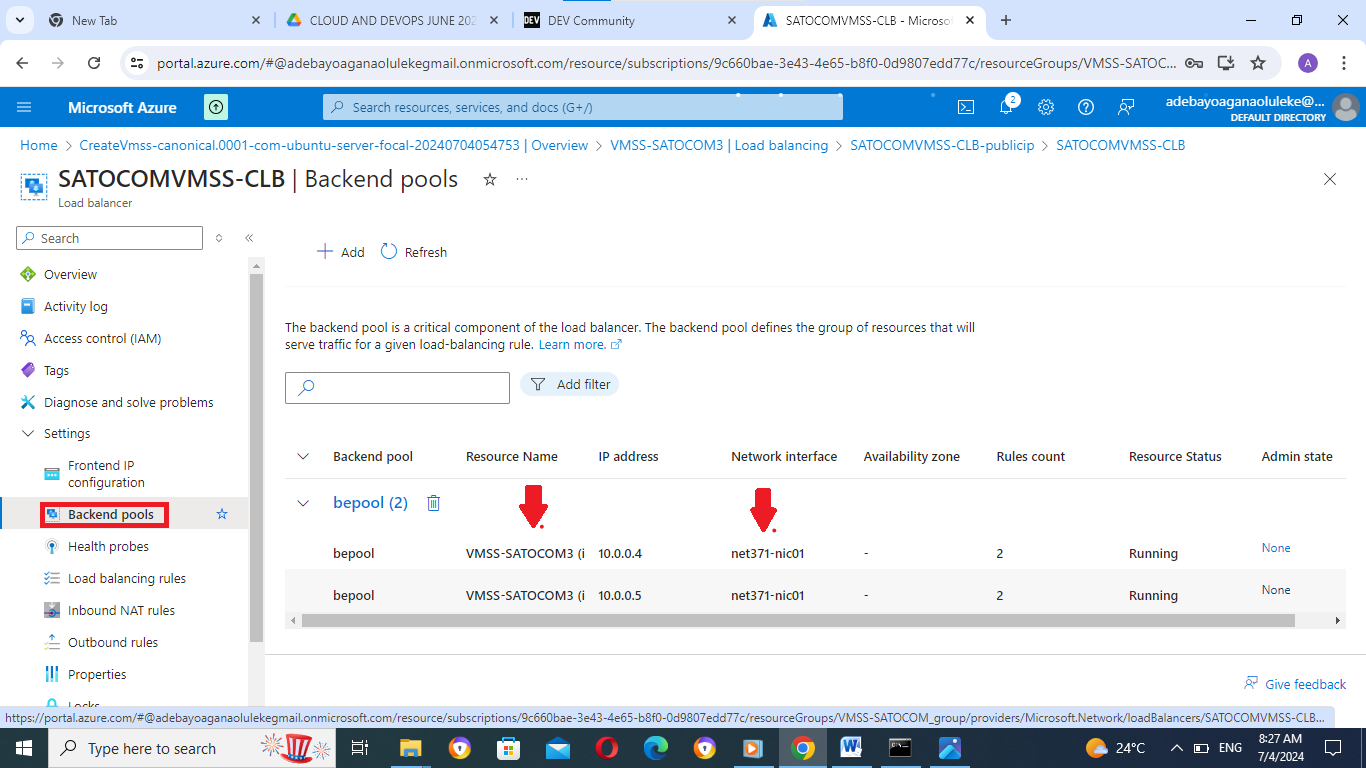Viewport: 1366px width, 768px height.
Task: Show hidden system tray icons
Action: (x=1177, y=748)
